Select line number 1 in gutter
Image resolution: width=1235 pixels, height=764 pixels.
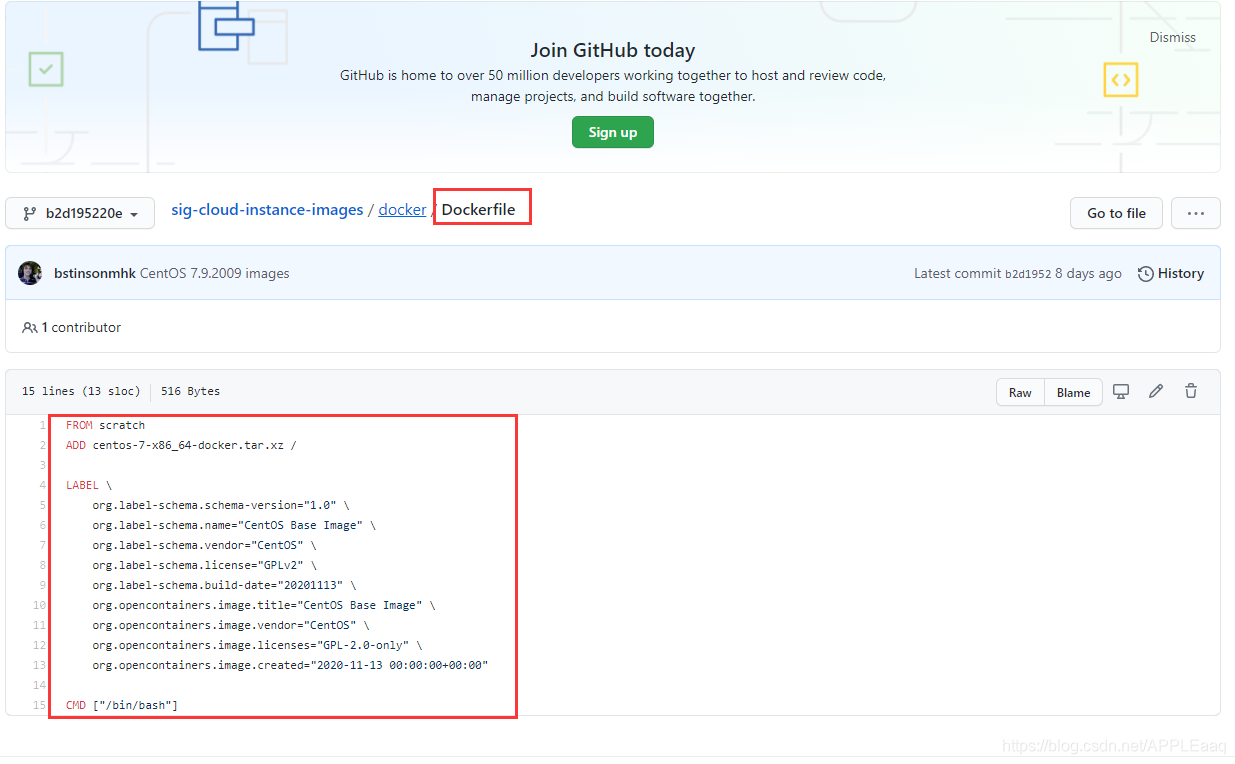[42, 425]
